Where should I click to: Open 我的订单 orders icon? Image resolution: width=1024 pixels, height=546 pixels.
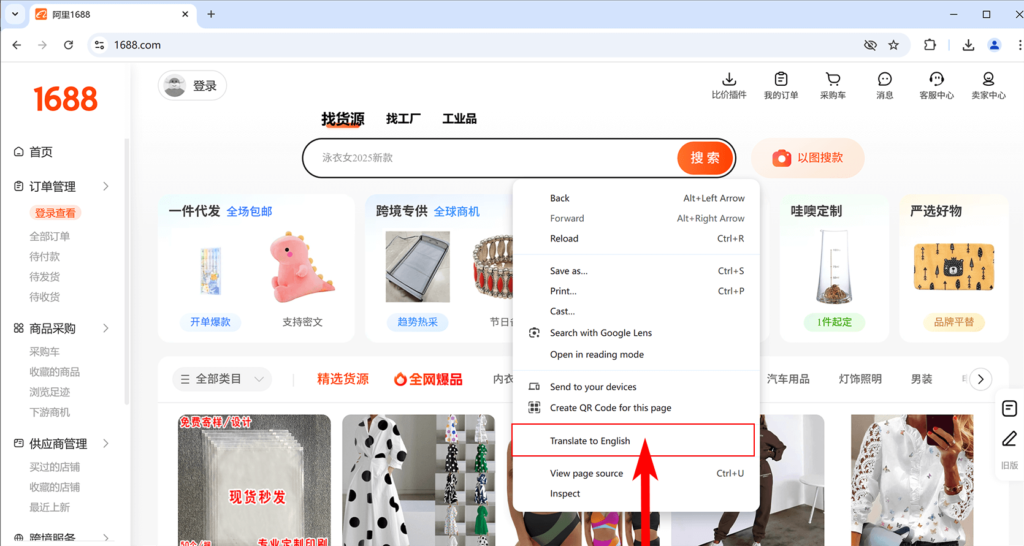click(781, 80)
